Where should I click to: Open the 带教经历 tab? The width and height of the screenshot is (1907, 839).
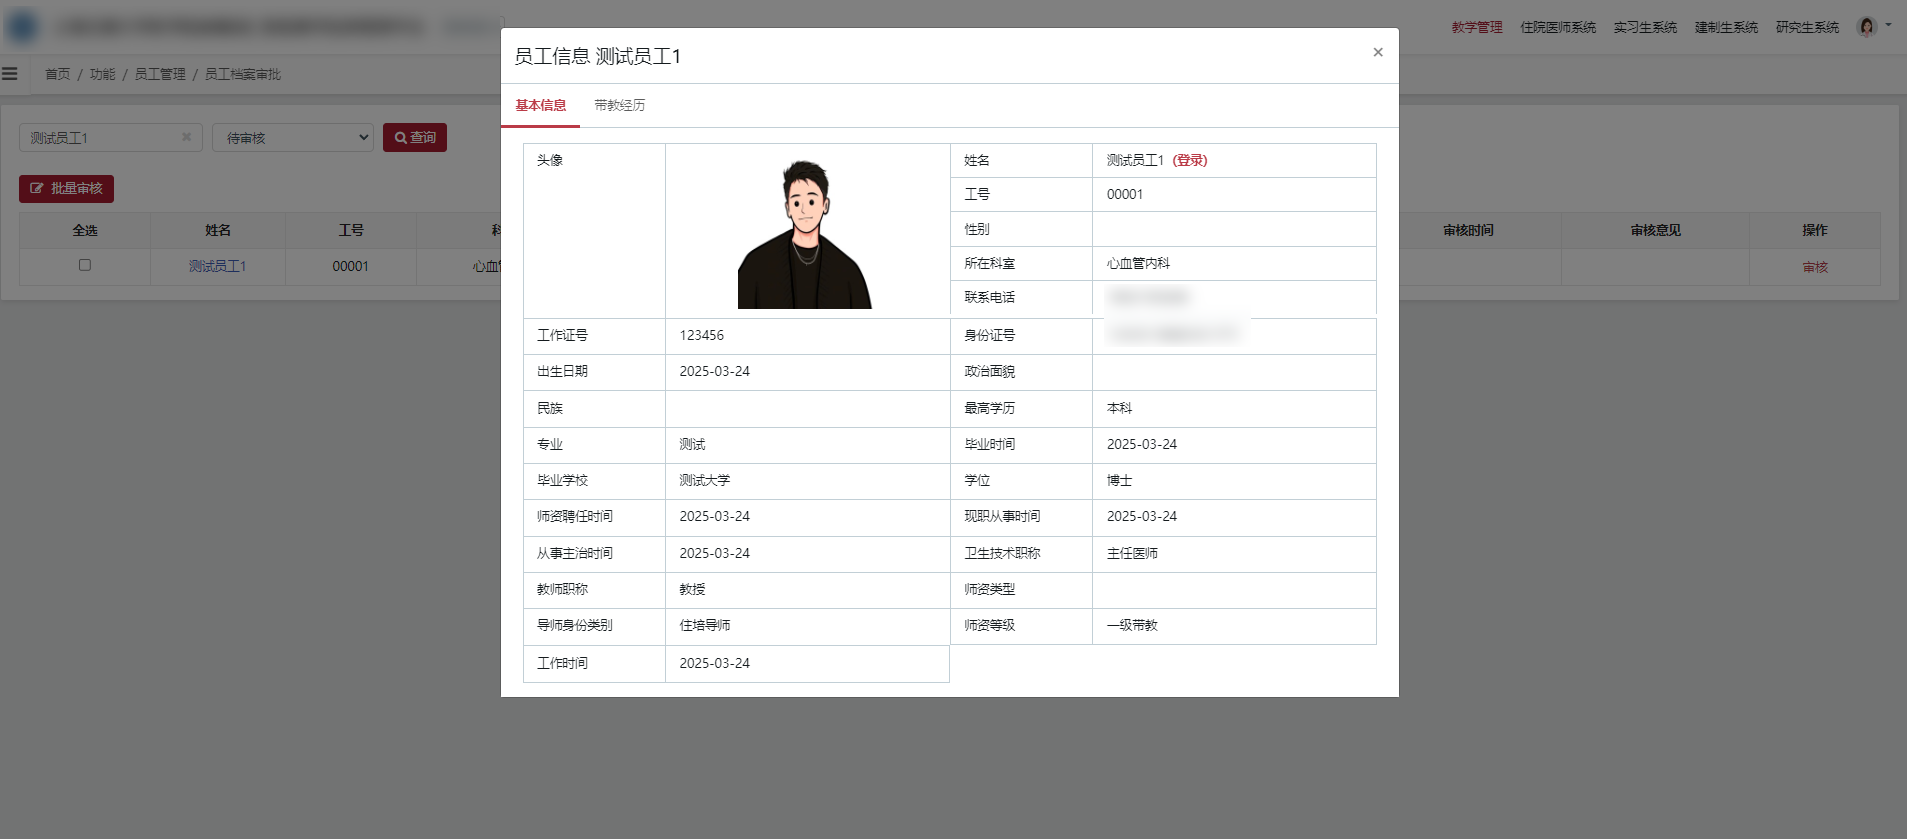(620, 105)
